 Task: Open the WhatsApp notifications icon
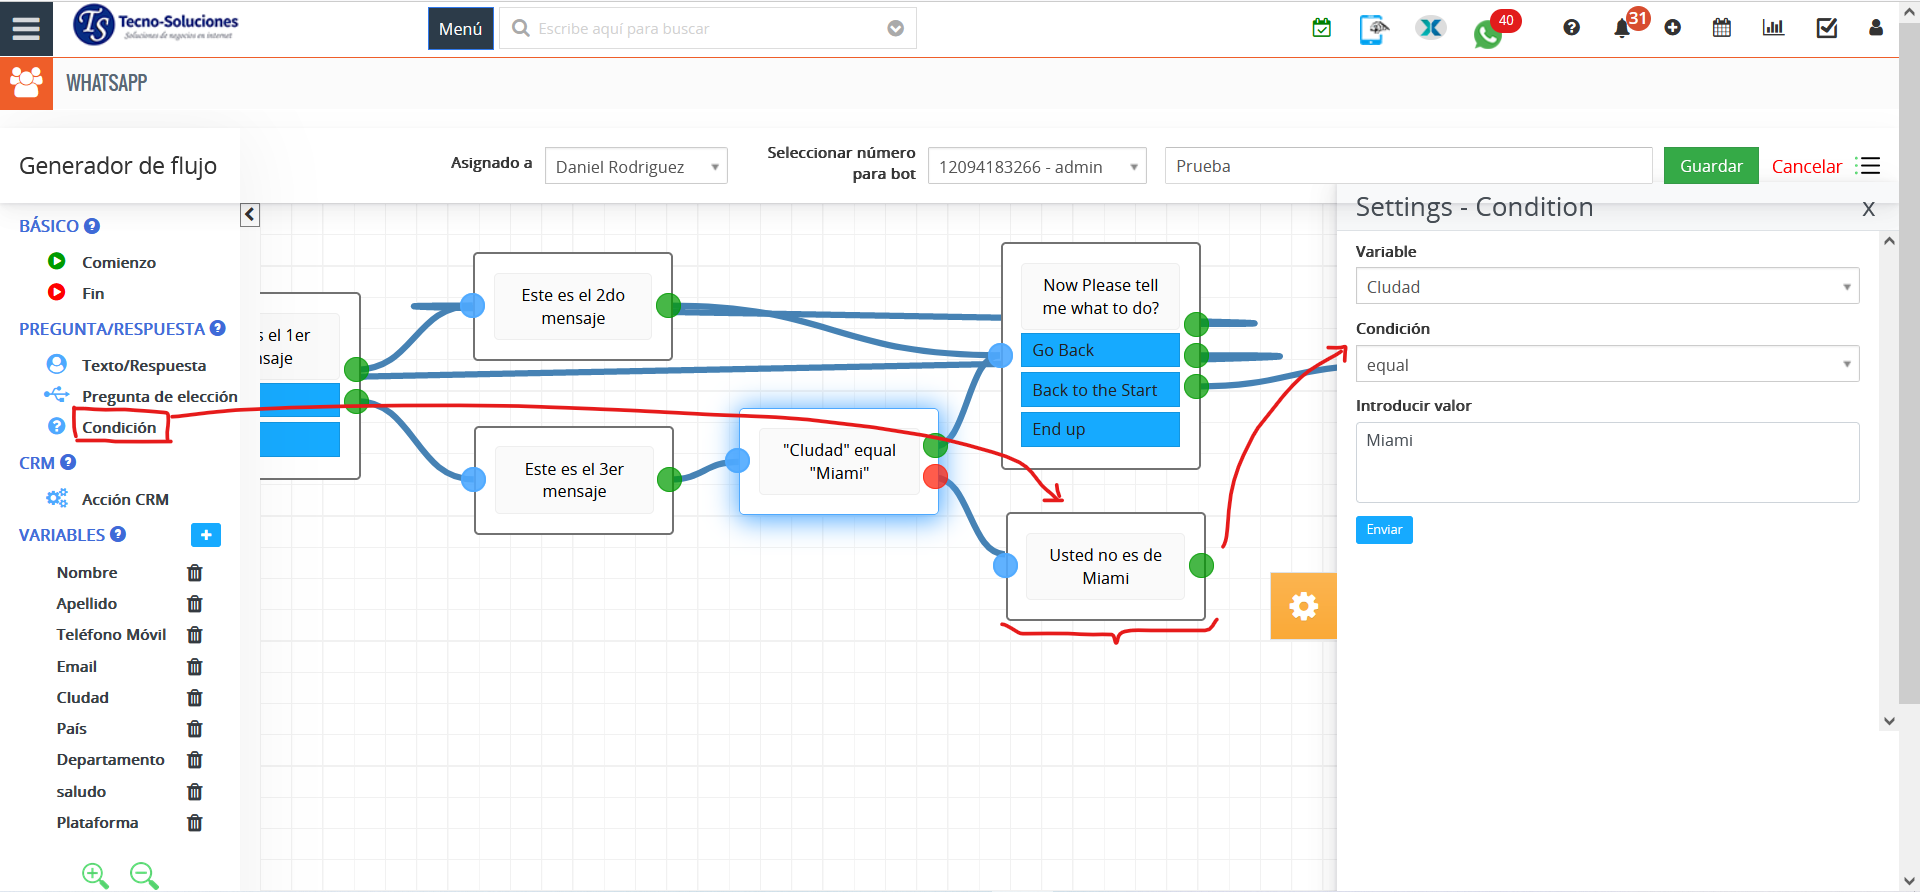[1488, 34]
